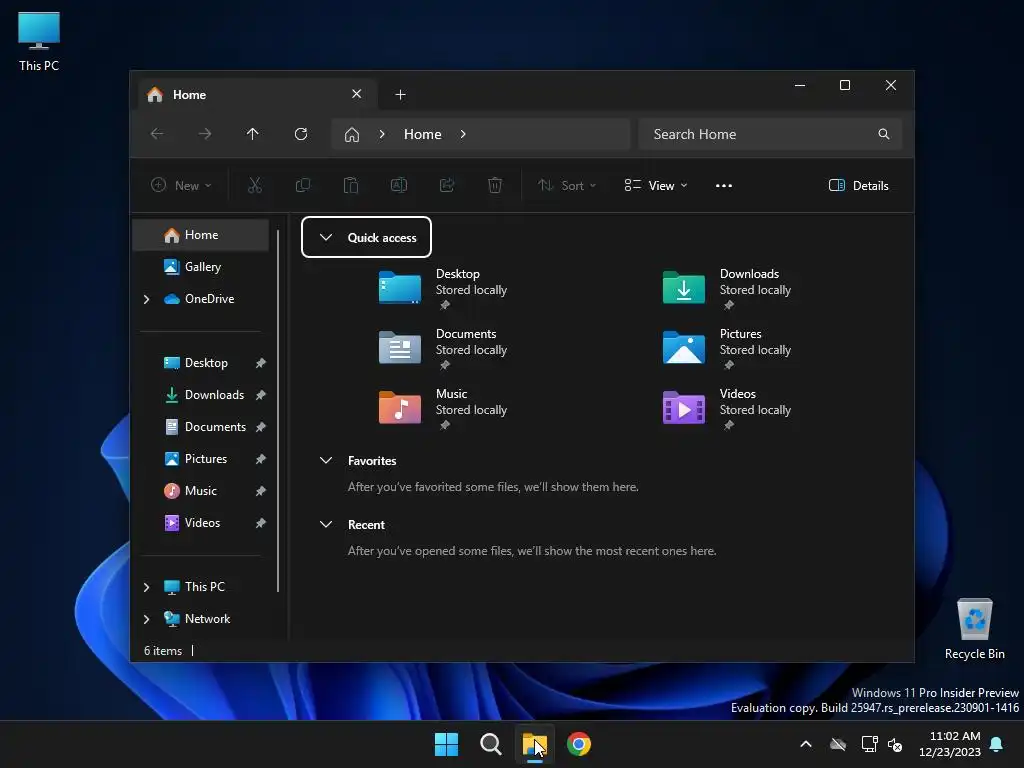1024x768 pixels.
Task: Go back with the left arrow
Action: coord(157,134)
